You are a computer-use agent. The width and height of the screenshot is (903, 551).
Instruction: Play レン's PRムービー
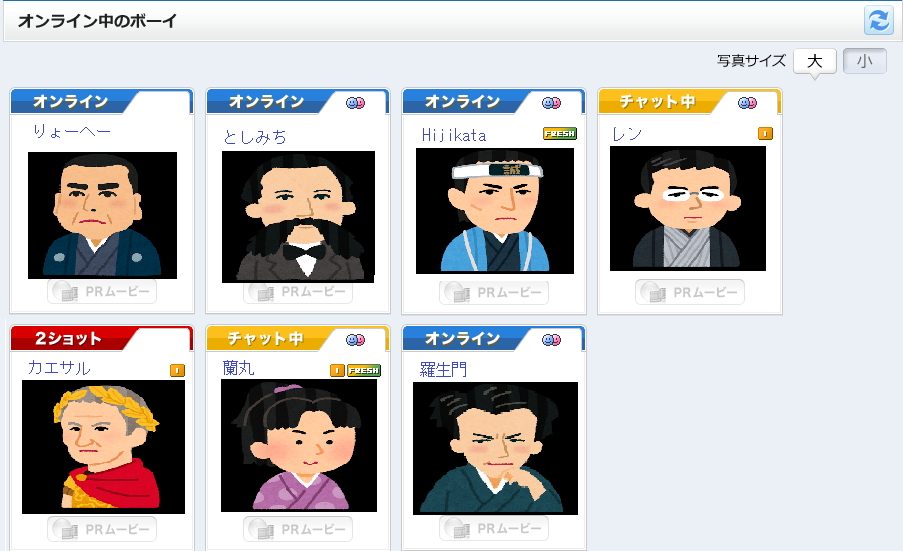point(690,292)
